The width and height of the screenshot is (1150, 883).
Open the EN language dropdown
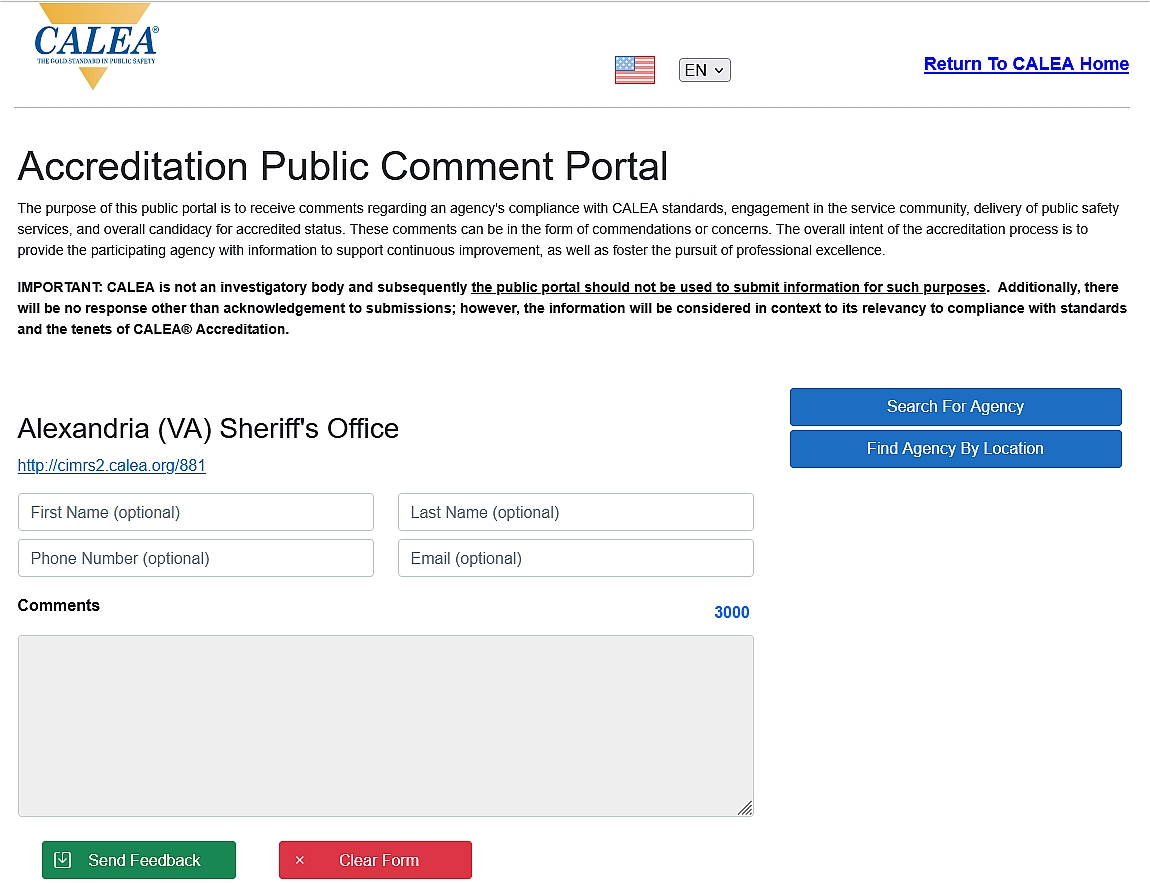tap(704, 70)
